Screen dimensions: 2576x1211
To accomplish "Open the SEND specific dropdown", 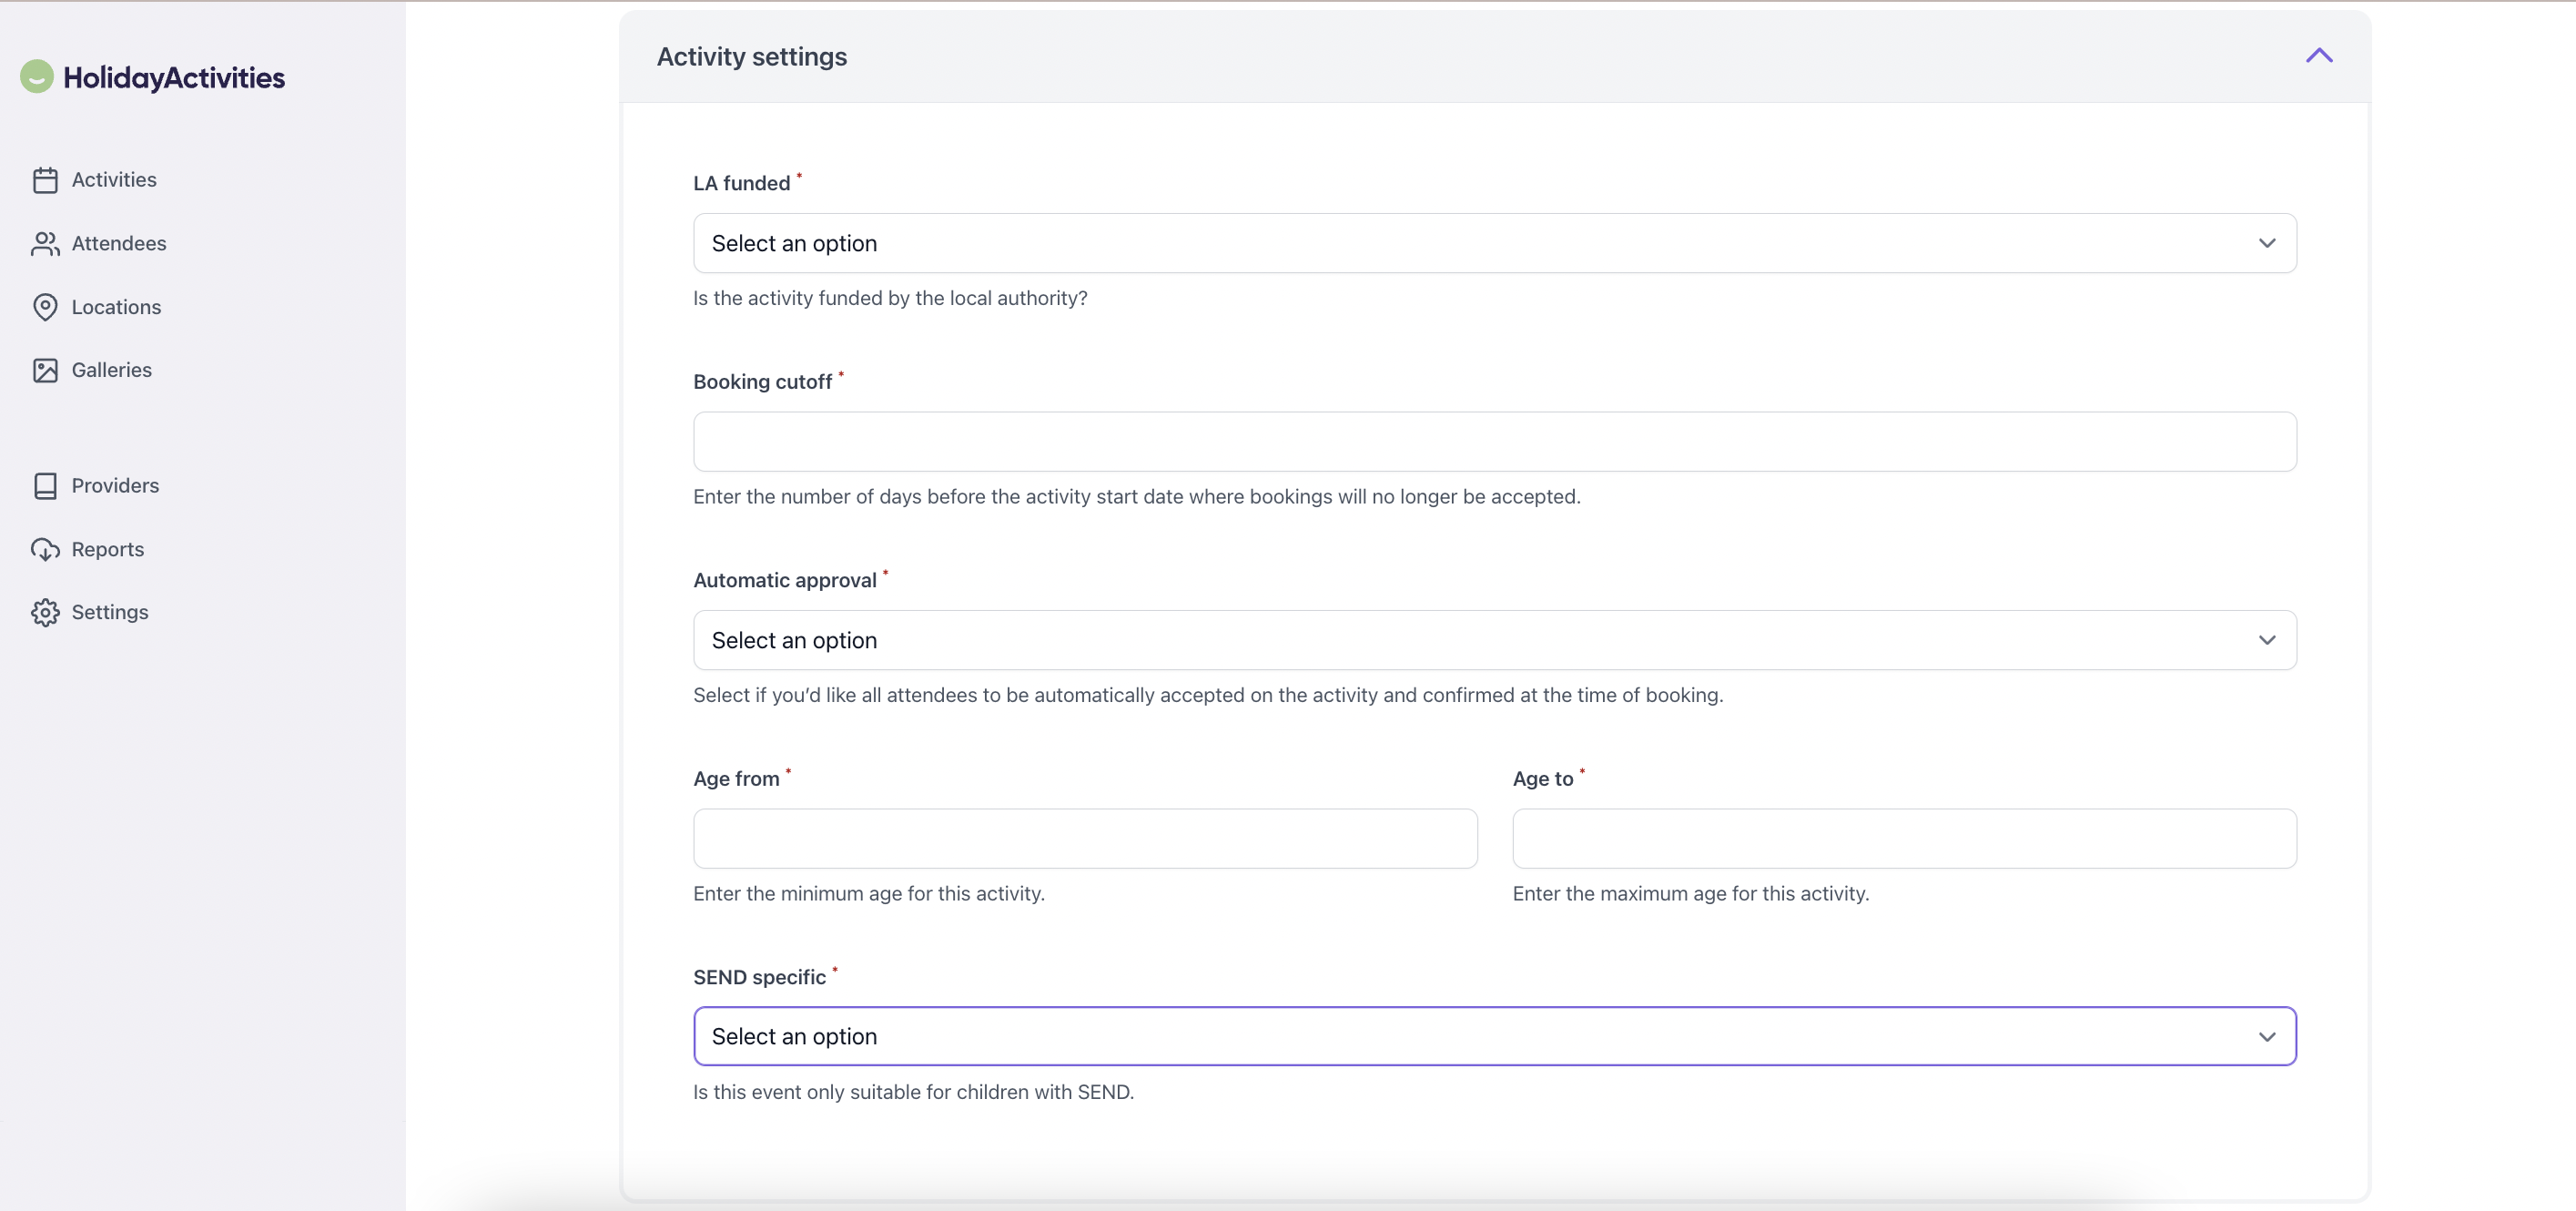I will tap(1494, 1036).
